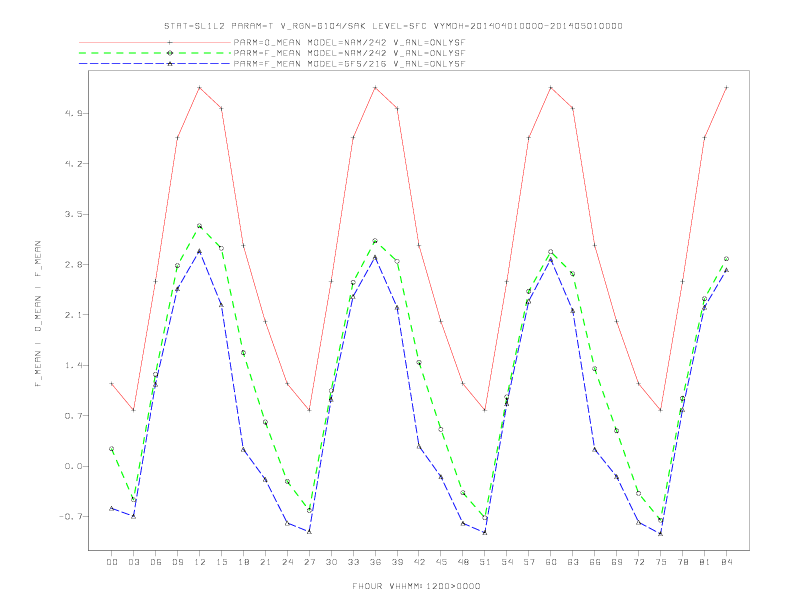The image size is (792, 612).
Task: Click the 69 forecast hour tick label
Action: click(x=617, y=562)
